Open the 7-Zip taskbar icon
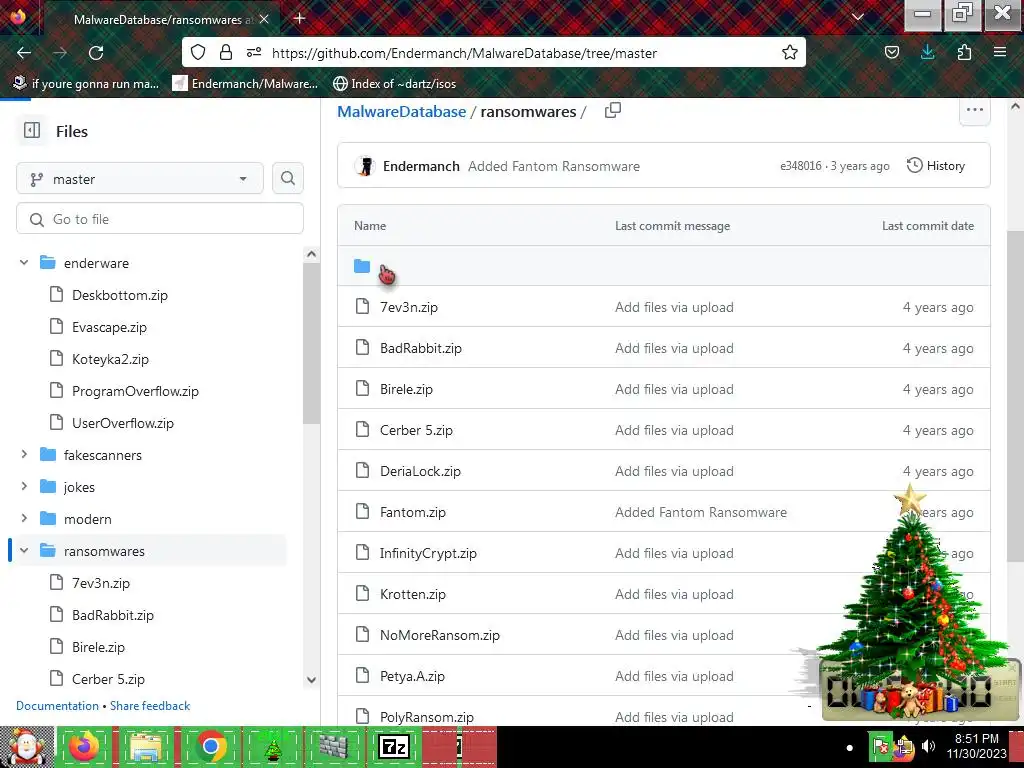Viewport: 1024px width, 768px height. click(x=394, y=747)
